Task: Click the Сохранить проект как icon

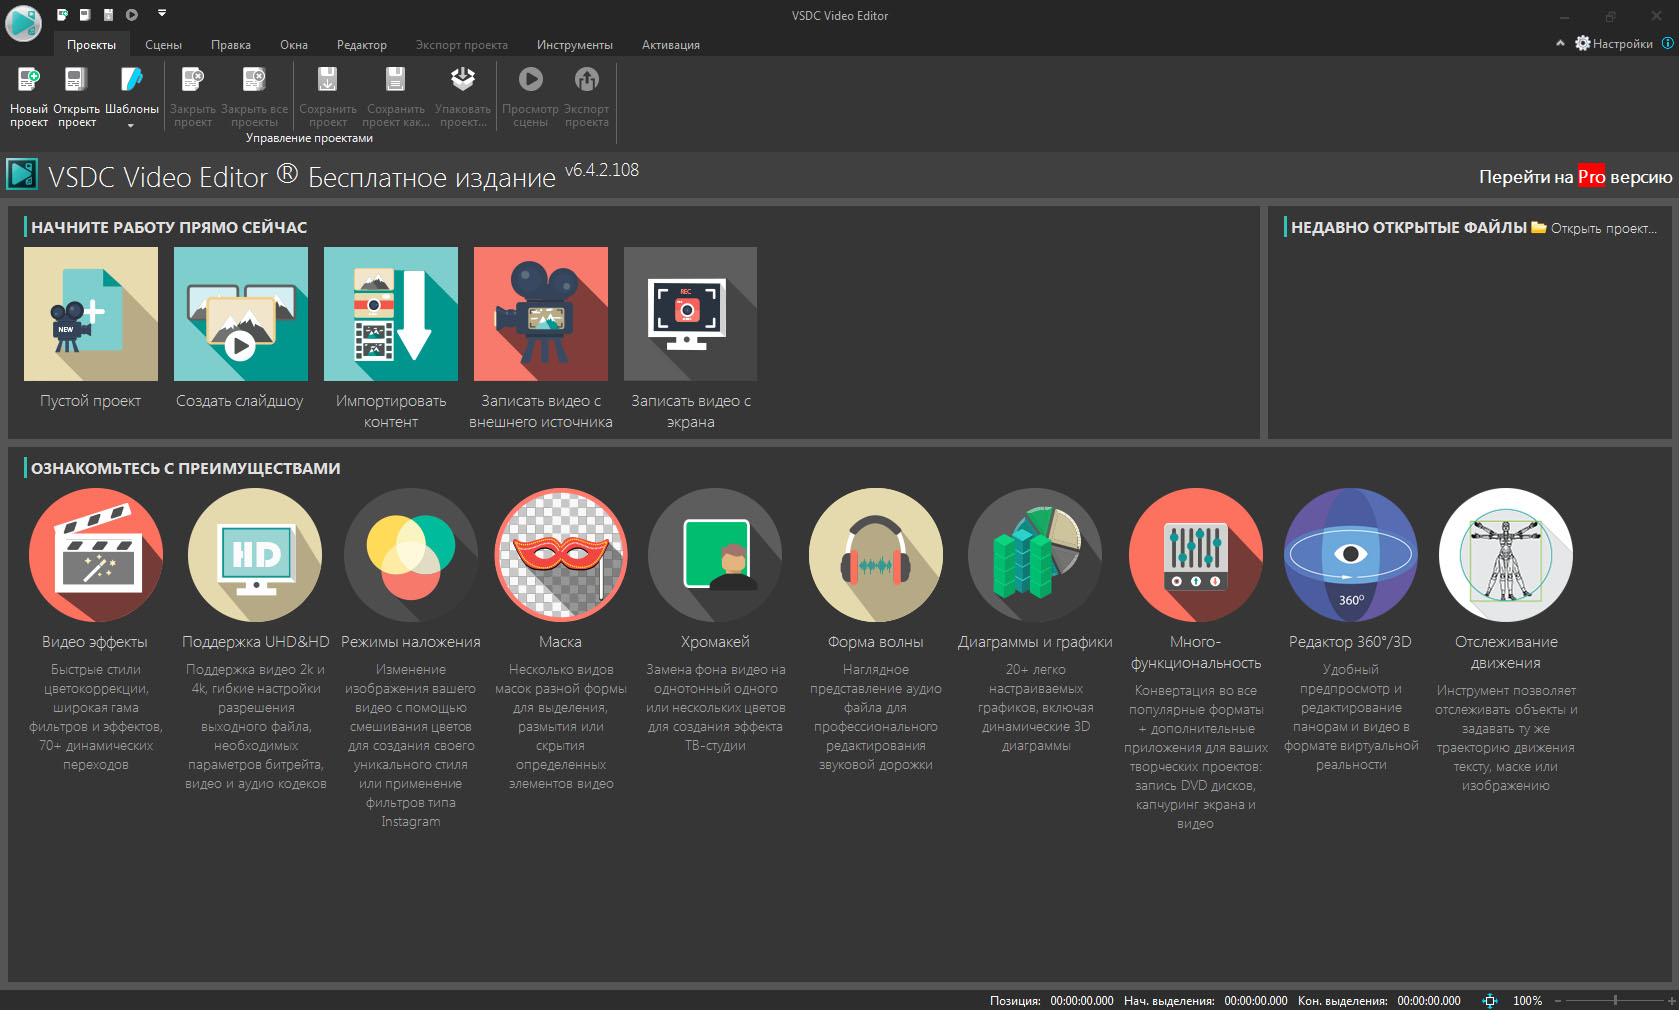Action: 396,79
